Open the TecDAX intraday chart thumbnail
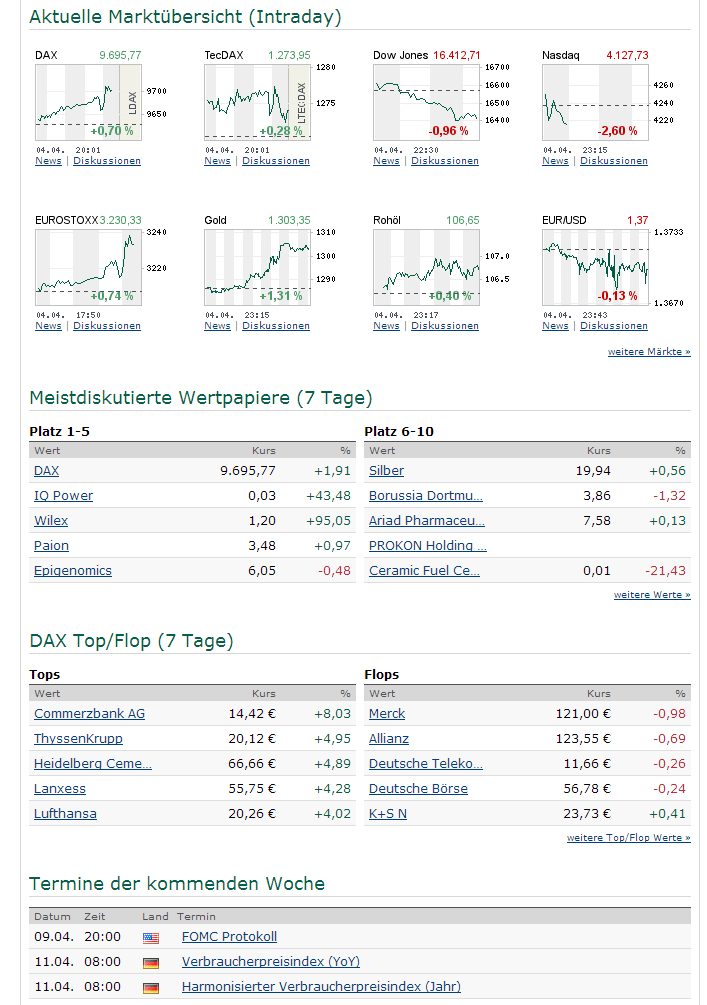Screen dimensions: 707x1005 tap(258, 102)
